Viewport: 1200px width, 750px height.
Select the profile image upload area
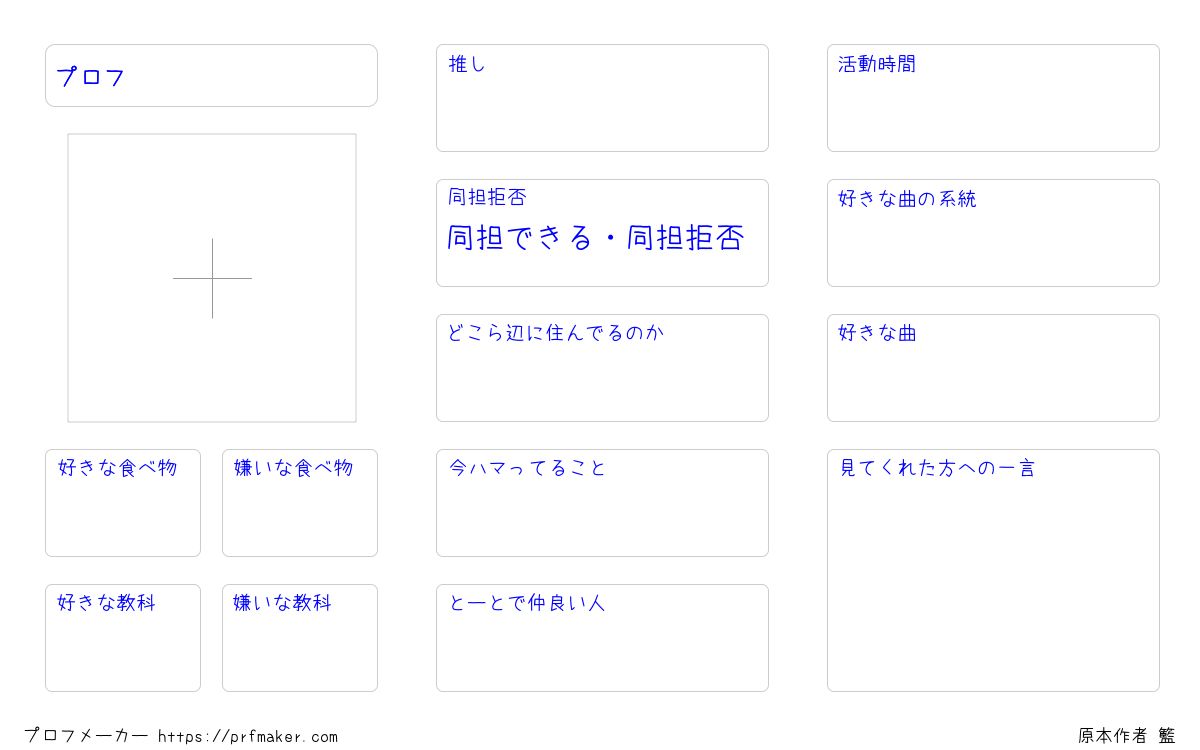tap(212, 278)
